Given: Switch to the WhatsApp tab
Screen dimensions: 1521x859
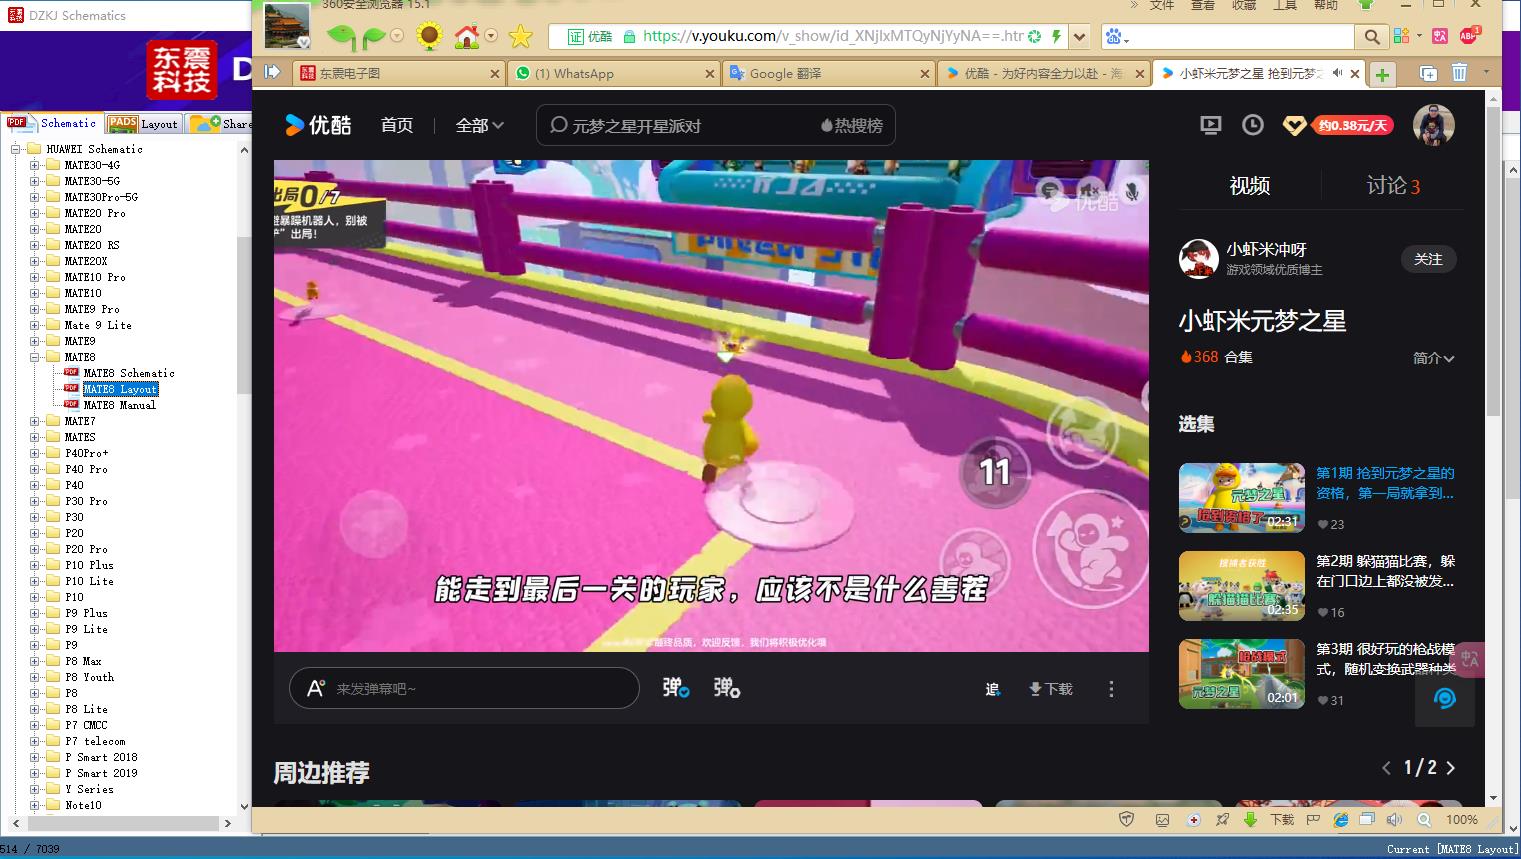Looking at the screenshot, I should (614, 73).
